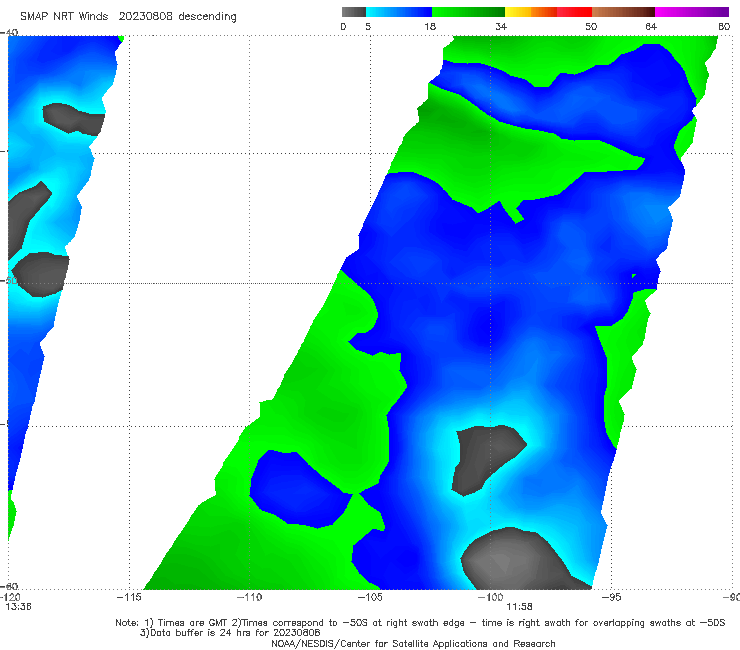
Task: Click the longitude label '-110'
Action: 249,597
